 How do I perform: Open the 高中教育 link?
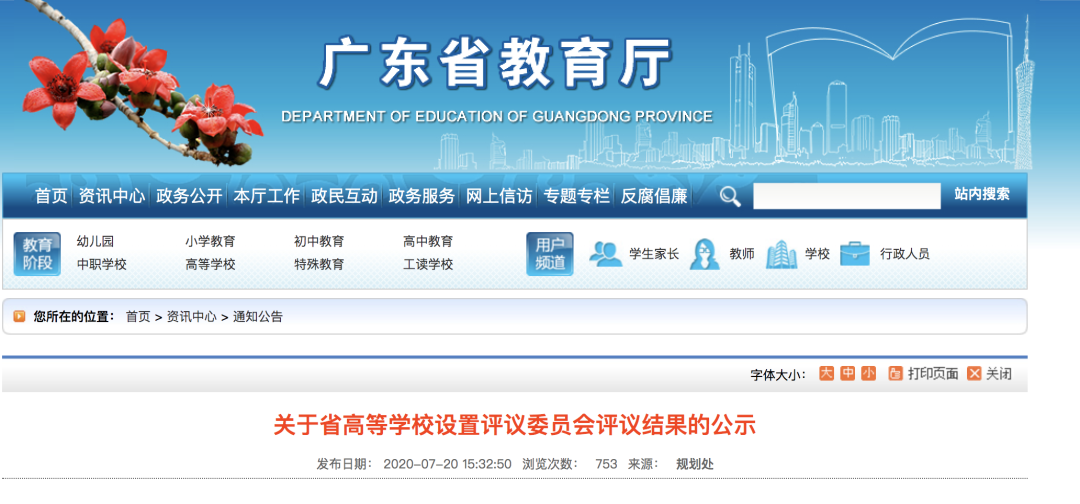pos(428,242)
